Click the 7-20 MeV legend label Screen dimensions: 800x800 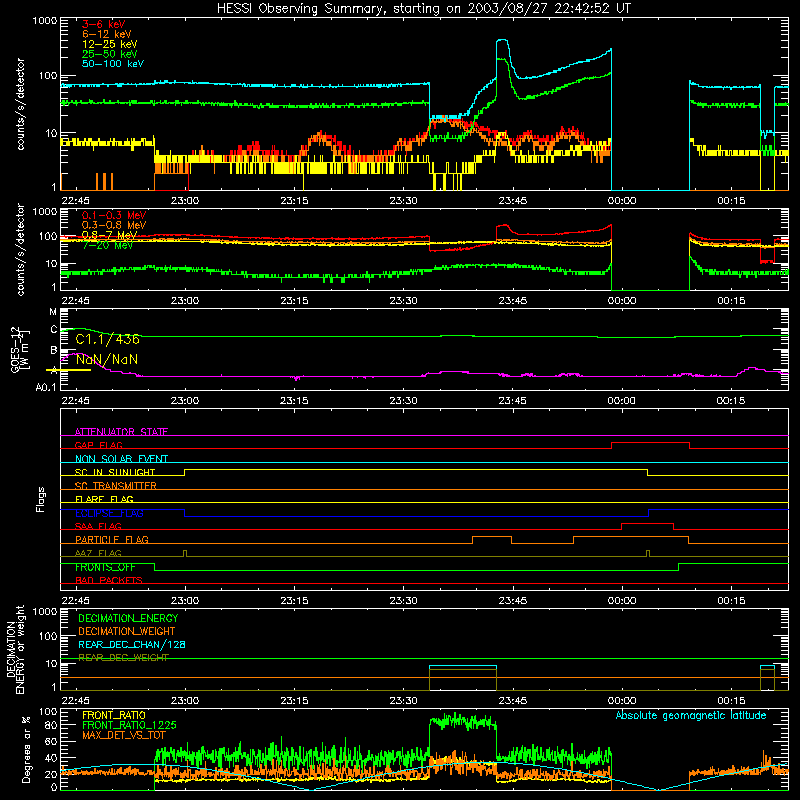[107, 245]
